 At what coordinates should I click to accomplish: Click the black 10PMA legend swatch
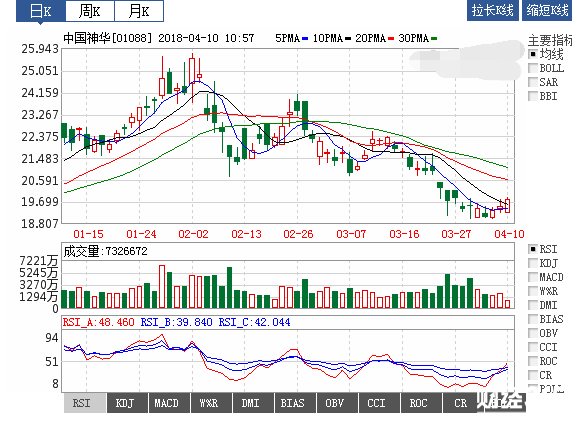[x=348, y=39]
